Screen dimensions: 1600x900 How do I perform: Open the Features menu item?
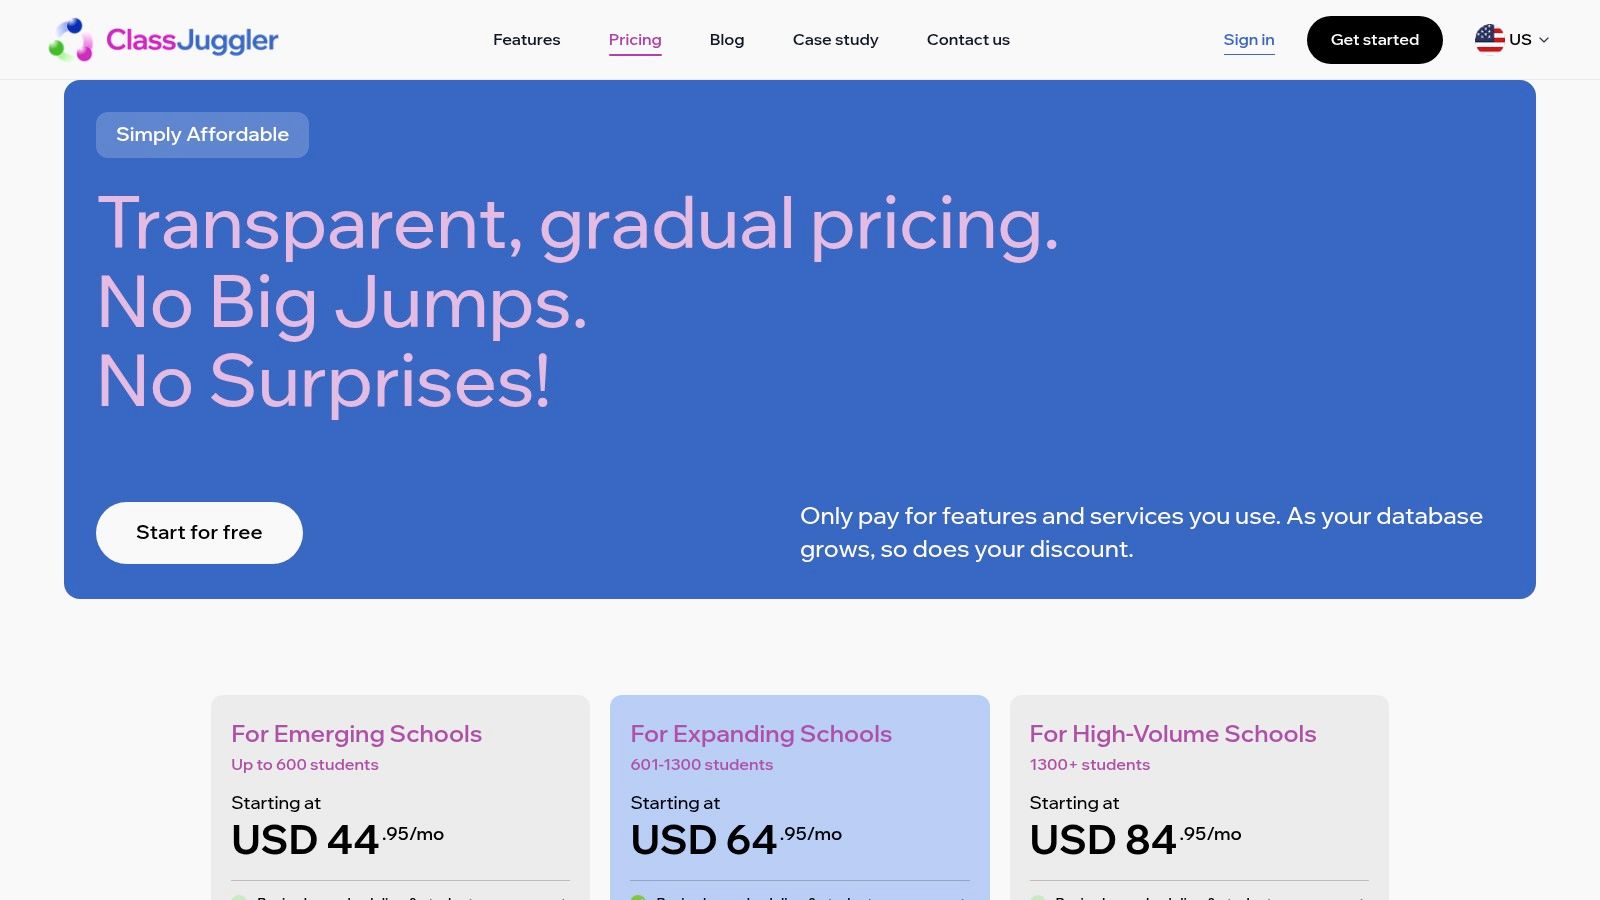pos(526,40)
